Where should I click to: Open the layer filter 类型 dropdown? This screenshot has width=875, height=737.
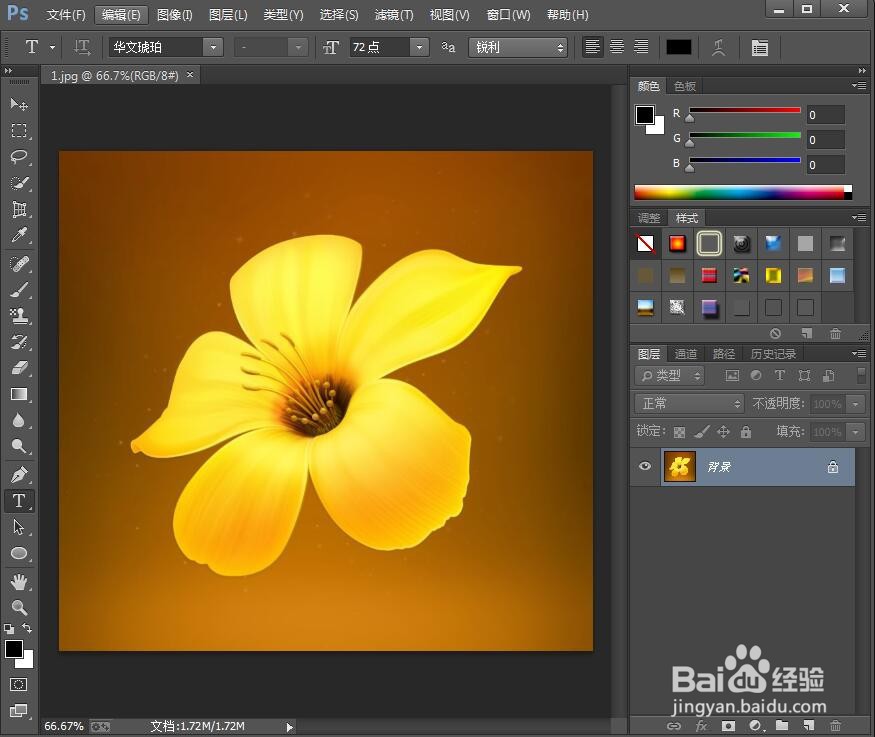coord(670,376)
